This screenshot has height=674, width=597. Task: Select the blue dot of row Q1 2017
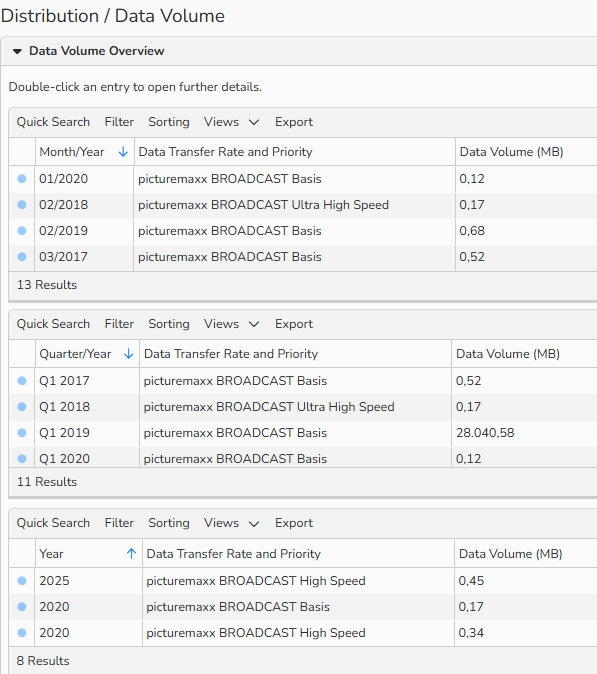(22, 381)
